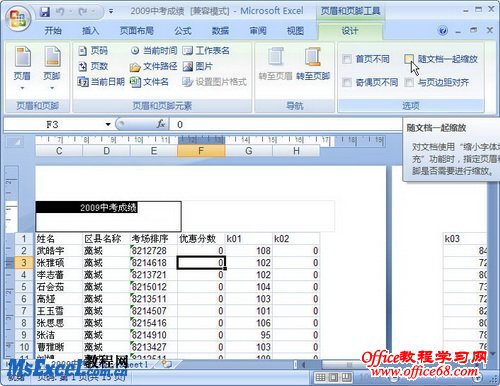The image size is (500, 386).
Task: Insert Picture (图片) into header
Action: 198,66
